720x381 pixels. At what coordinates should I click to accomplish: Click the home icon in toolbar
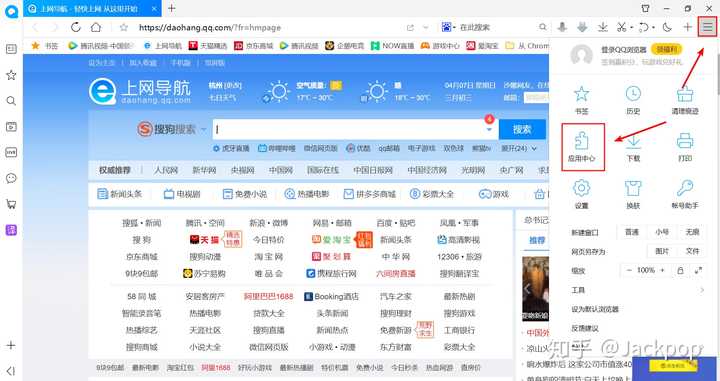[x=96, y=28]
